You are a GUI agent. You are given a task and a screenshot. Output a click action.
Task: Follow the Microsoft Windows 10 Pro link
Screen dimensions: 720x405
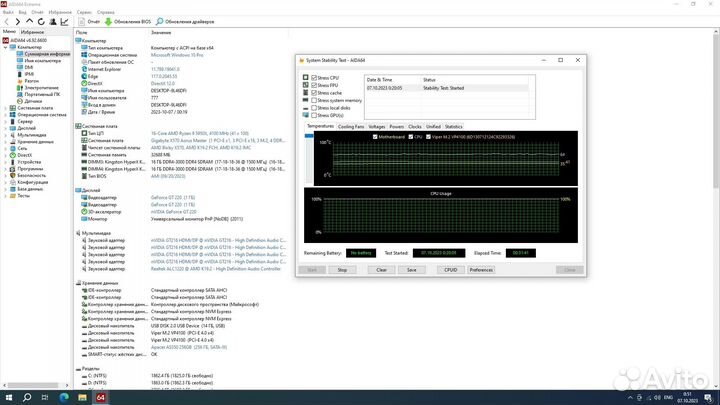[x=177, y=55]
